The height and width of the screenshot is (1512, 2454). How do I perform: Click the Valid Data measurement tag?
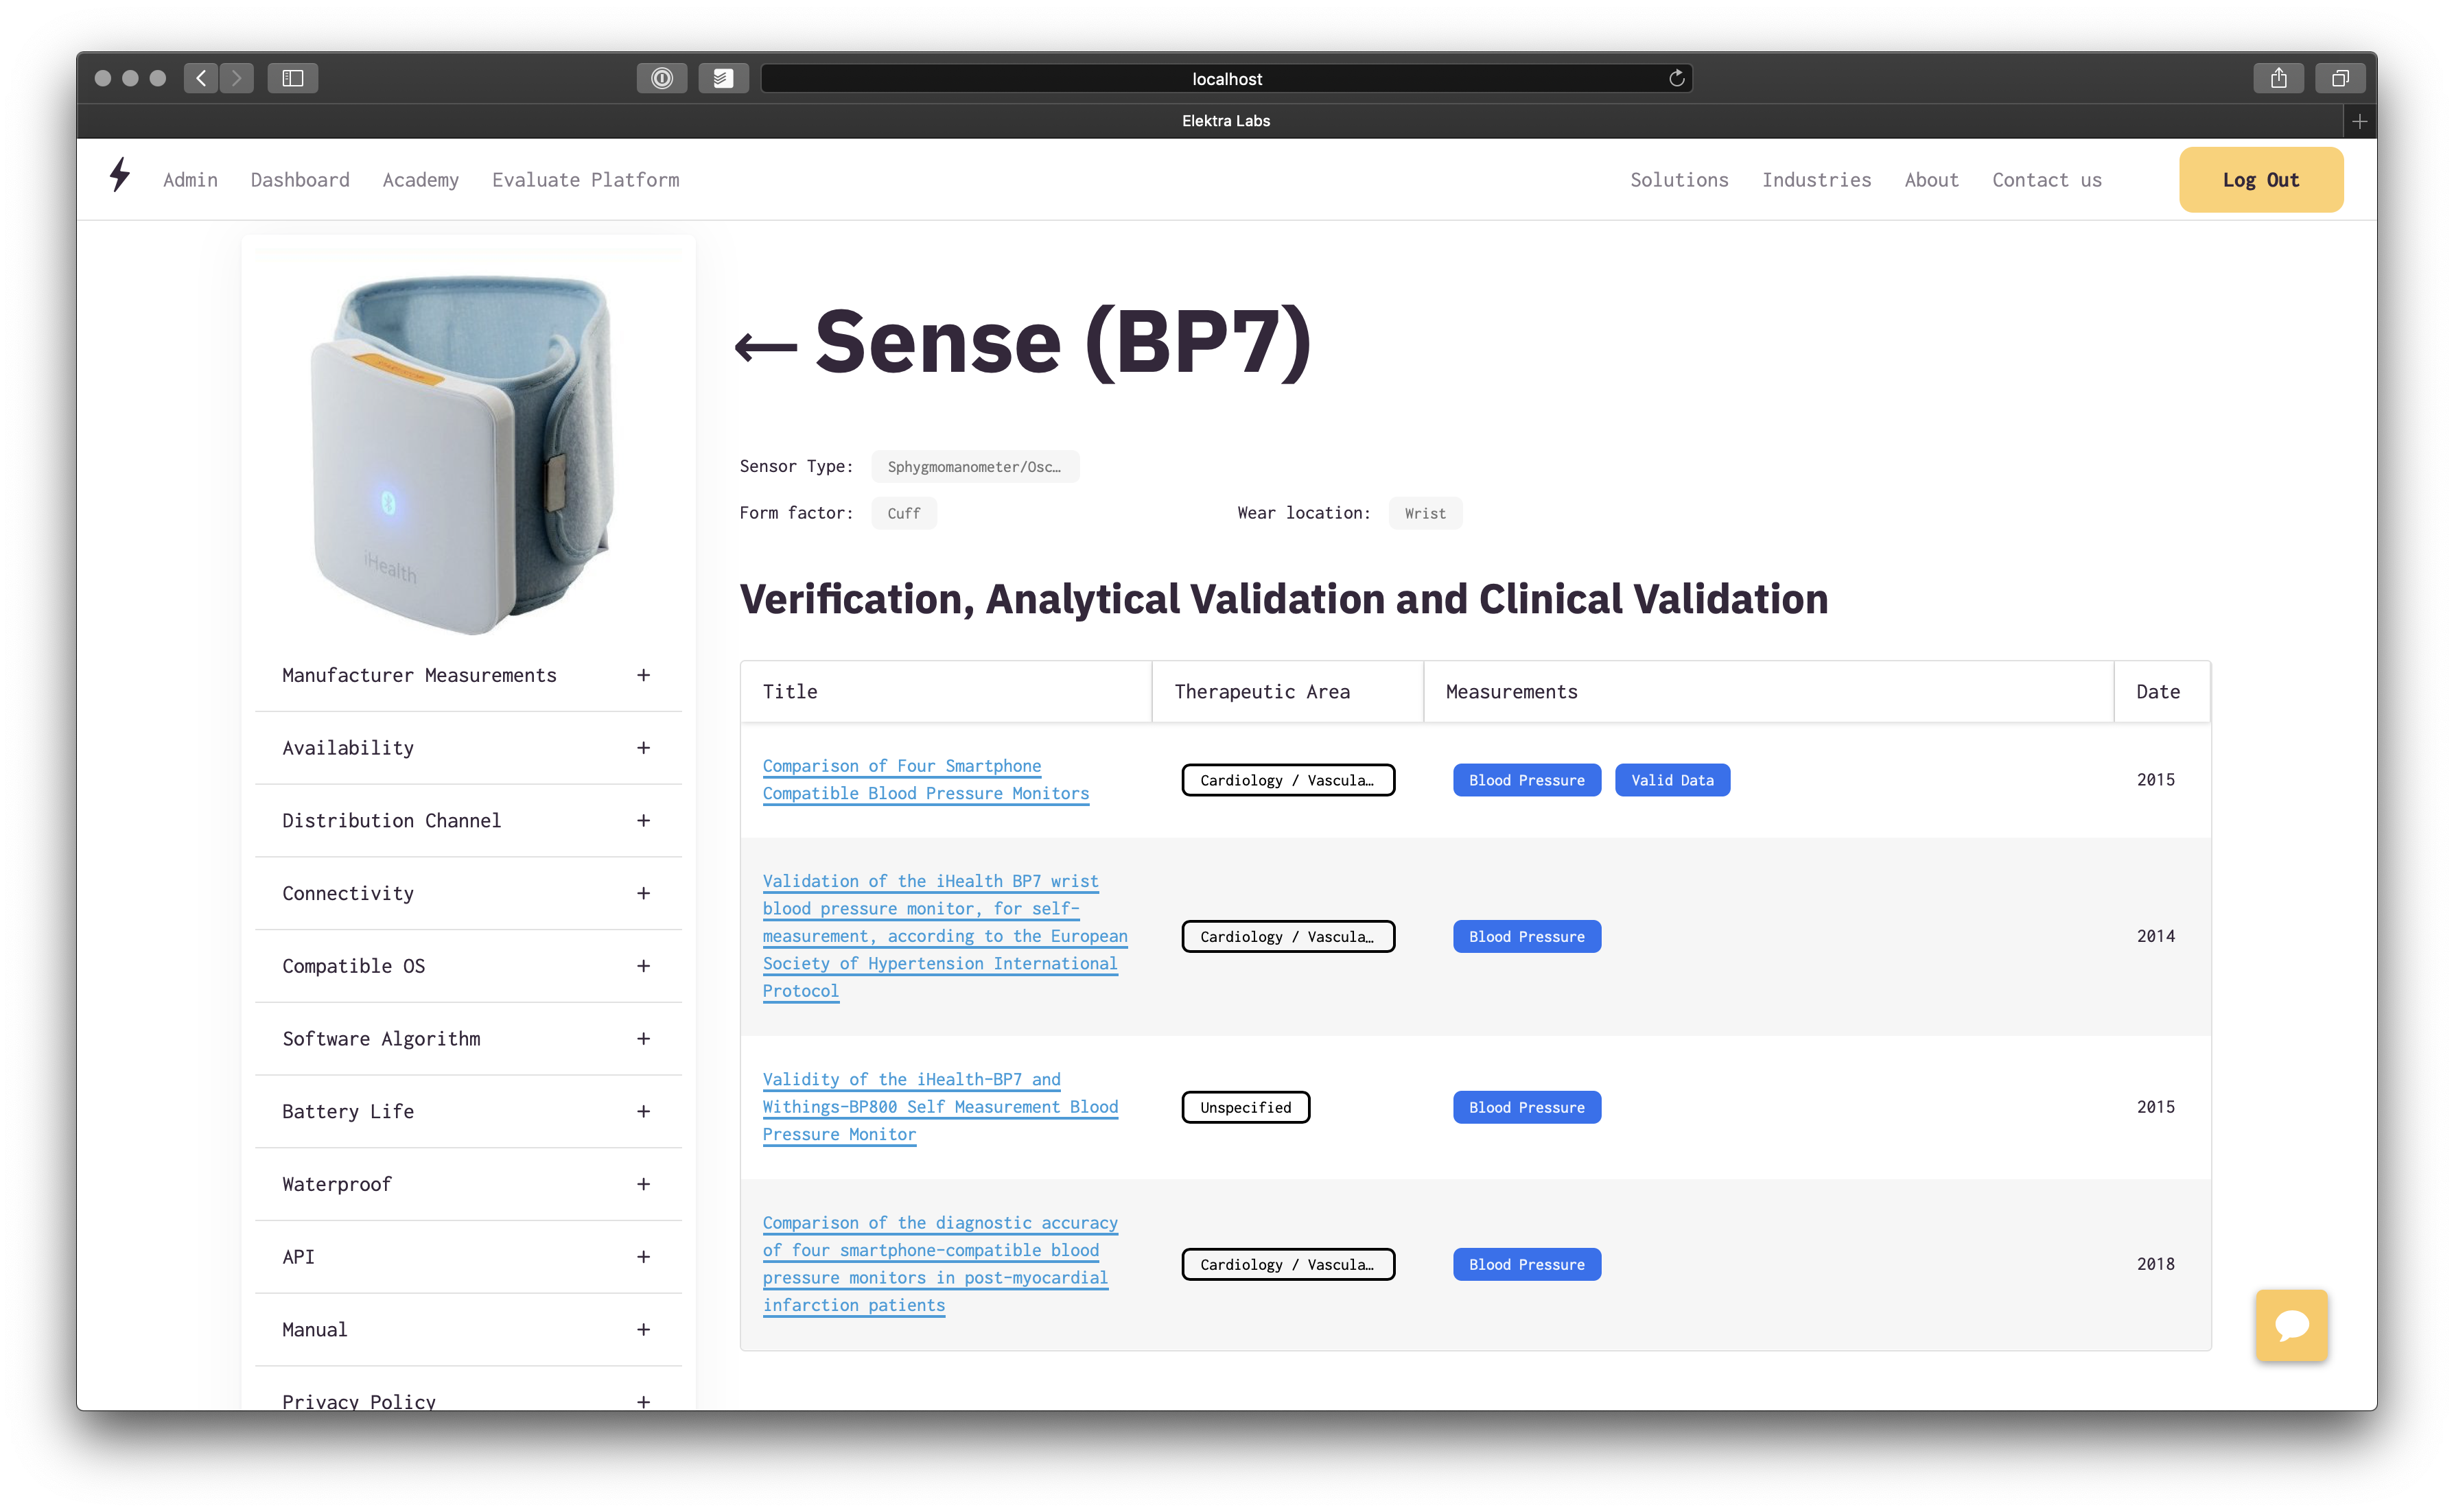(x=1671, y=780)
